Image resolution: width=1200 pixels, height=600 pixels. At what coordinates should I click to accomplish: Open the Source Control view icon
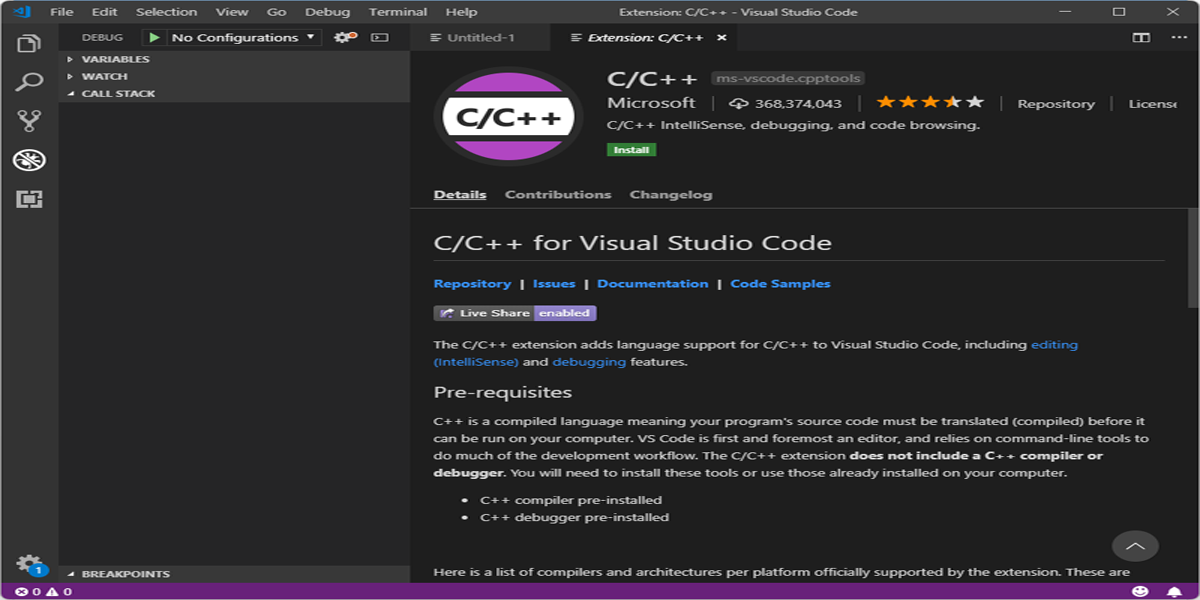click(x=29, y=122)
